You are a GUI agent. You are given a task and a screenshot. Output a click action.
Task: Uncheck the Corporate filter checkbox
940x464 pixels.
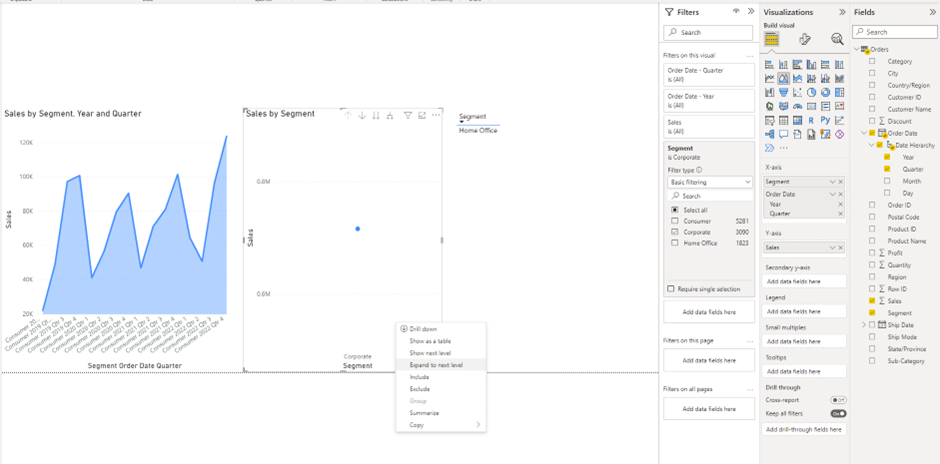coord(675,232)
